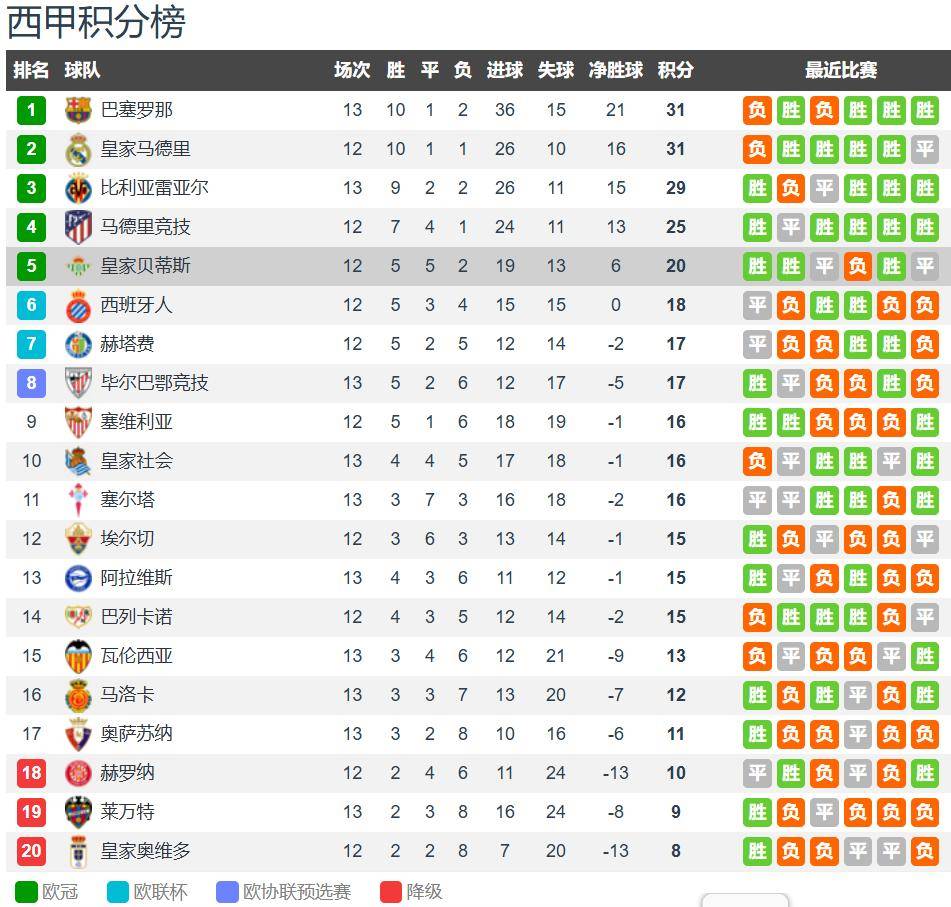The height and width of the screenshot is (907, 951).
Task: Open the 赫塔费 team name link
Action: pyautogui.click(x=128, y=344)
